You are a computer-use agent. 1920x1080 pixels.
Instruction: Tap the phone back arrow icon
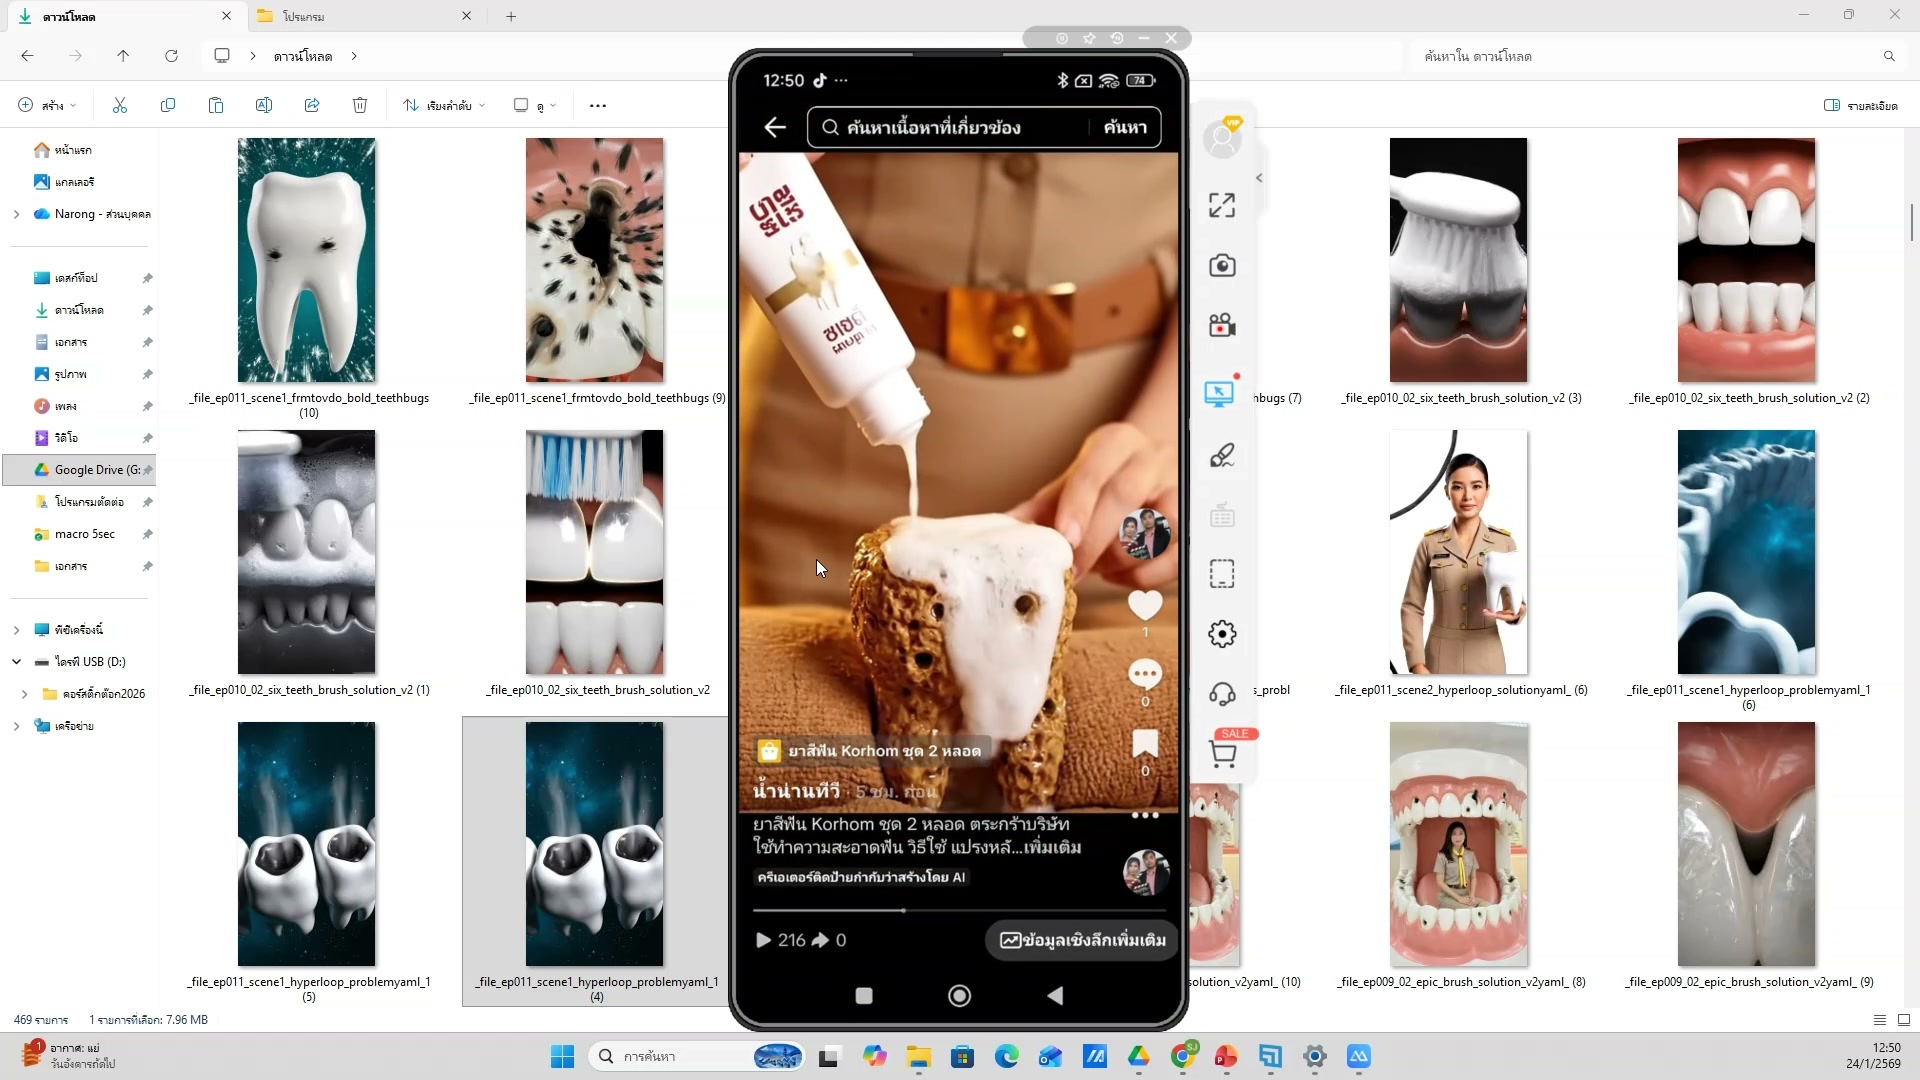tap(775, 127)
